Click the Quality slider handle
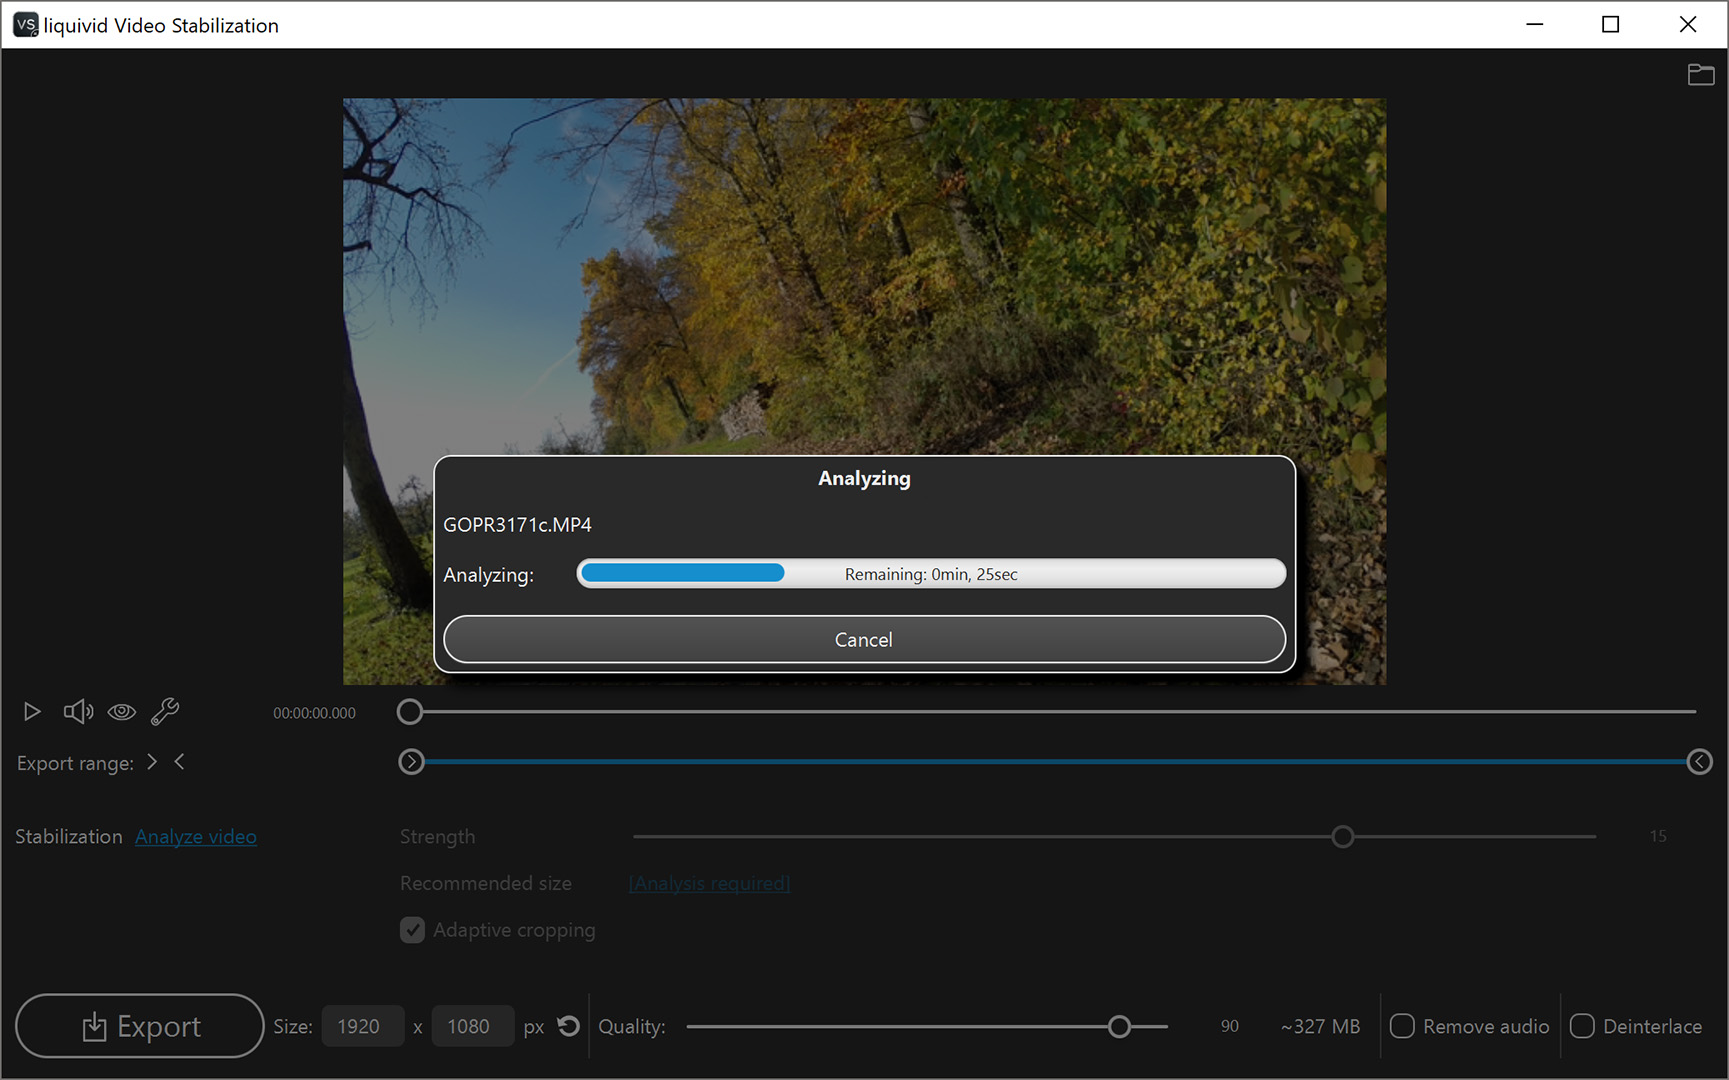 coord(1119,1026)
